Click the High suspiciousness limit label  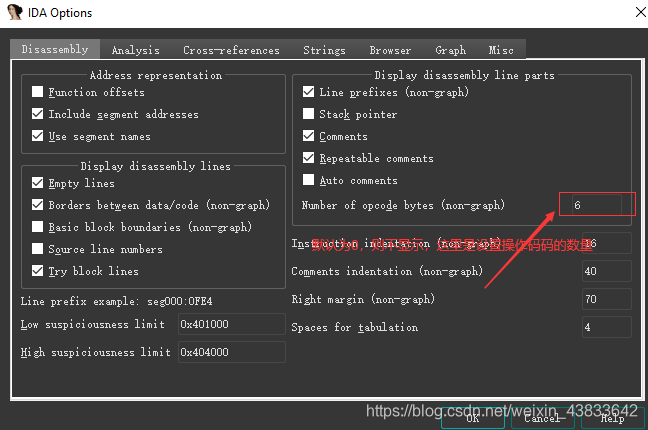tap(95, 352)
